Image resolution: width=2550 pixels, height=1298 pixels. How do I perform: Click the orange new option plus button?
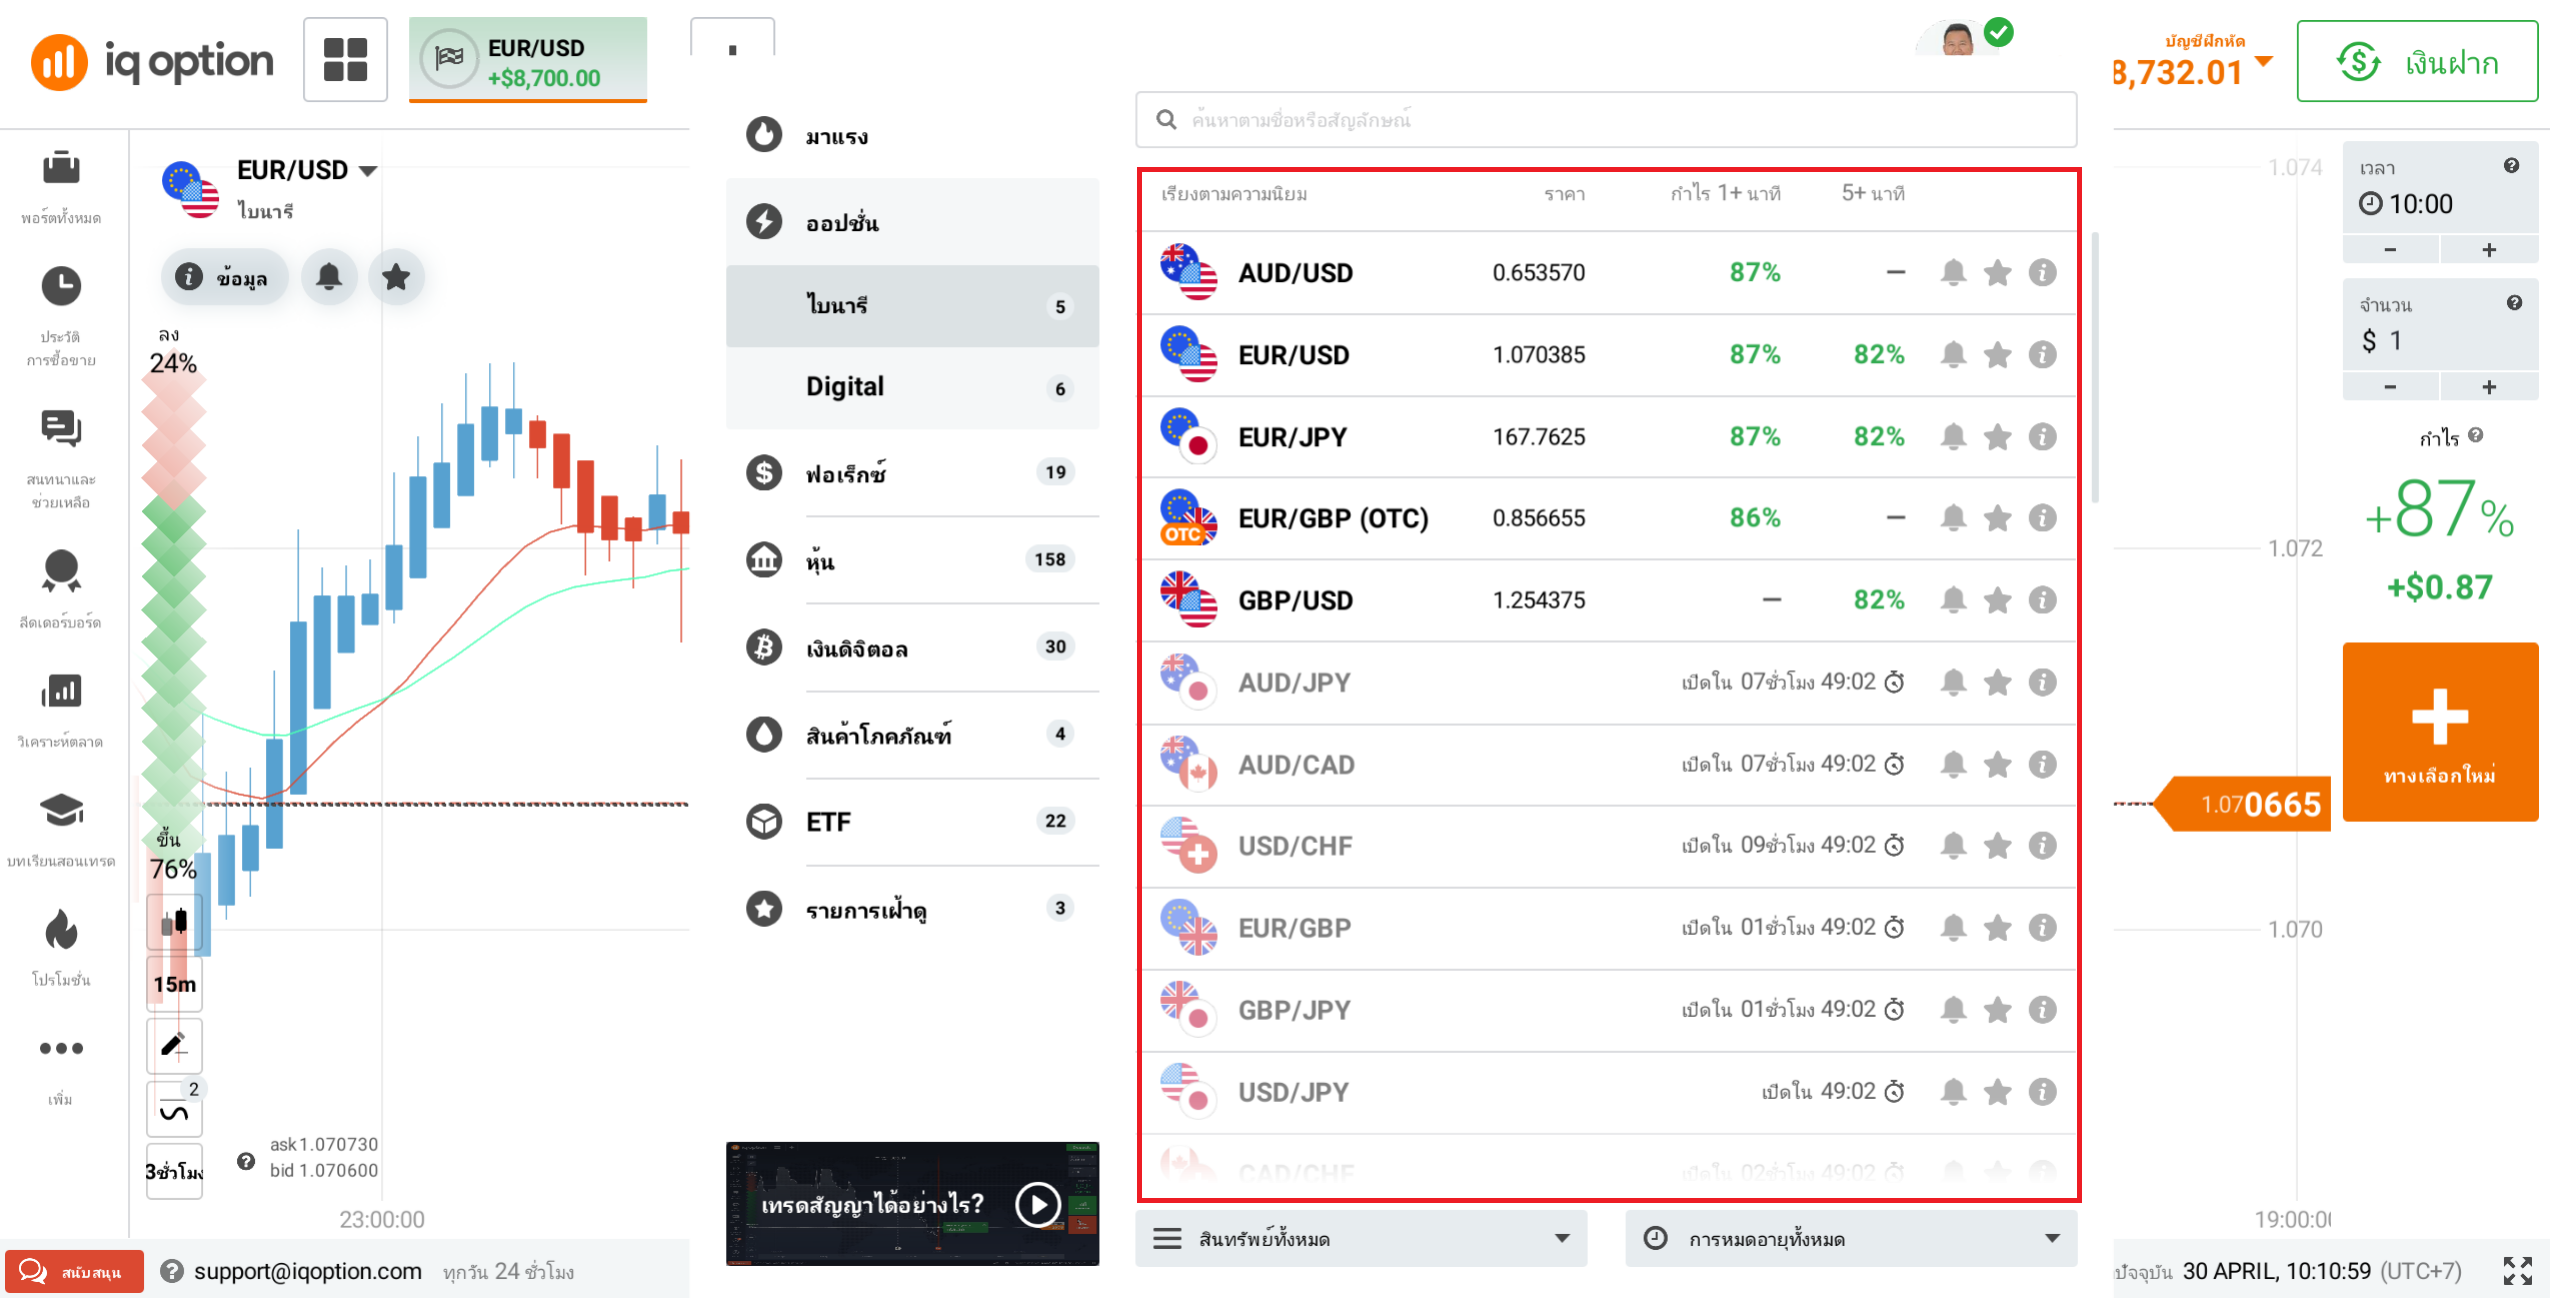click(2440, 732)
